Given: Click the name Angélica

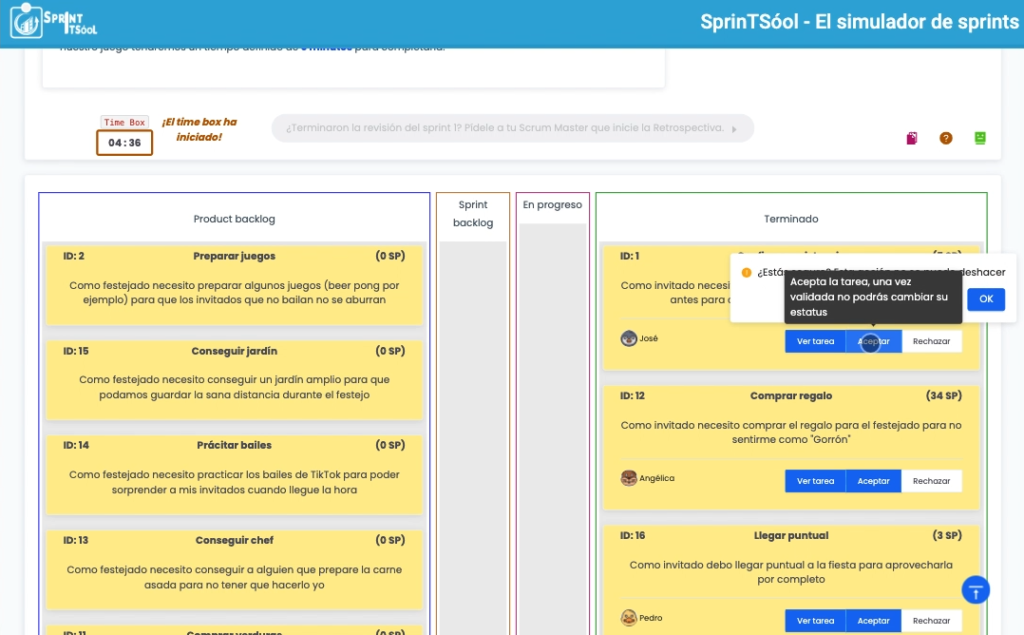Looking at the screenshot, I should point(657,478).
